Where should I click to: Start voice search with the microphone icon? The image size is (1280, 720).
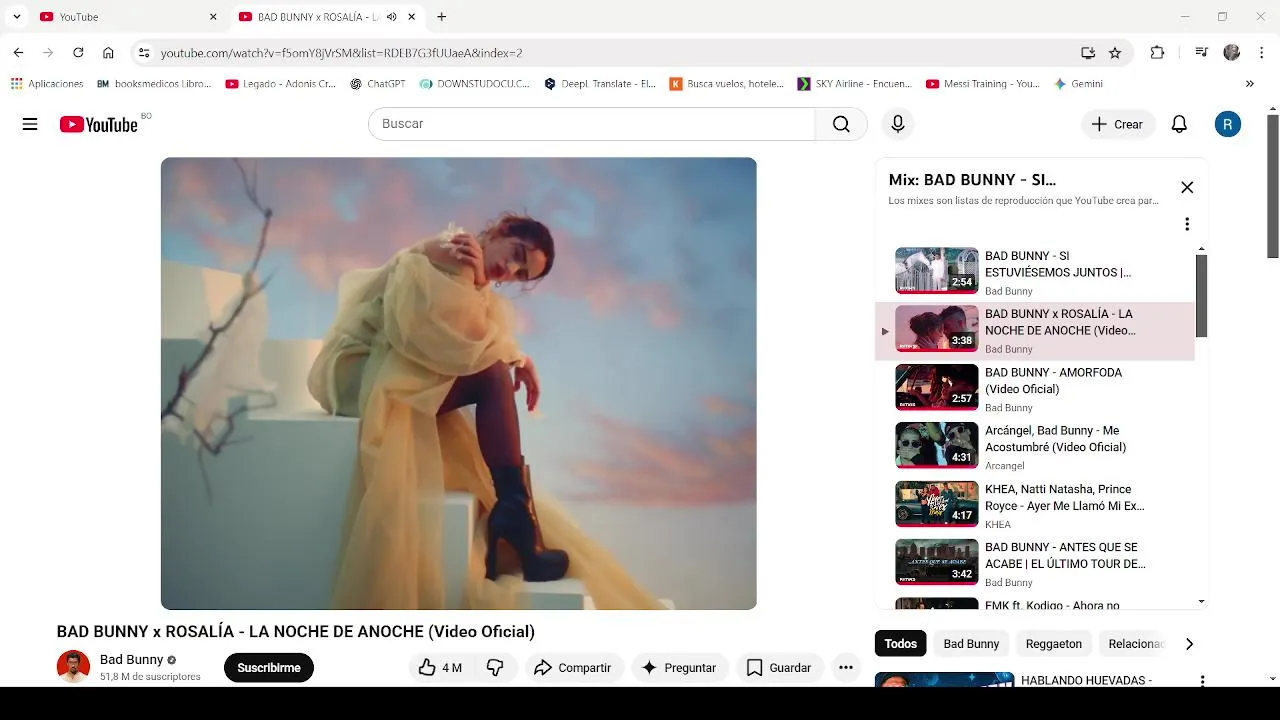(898, 124)
